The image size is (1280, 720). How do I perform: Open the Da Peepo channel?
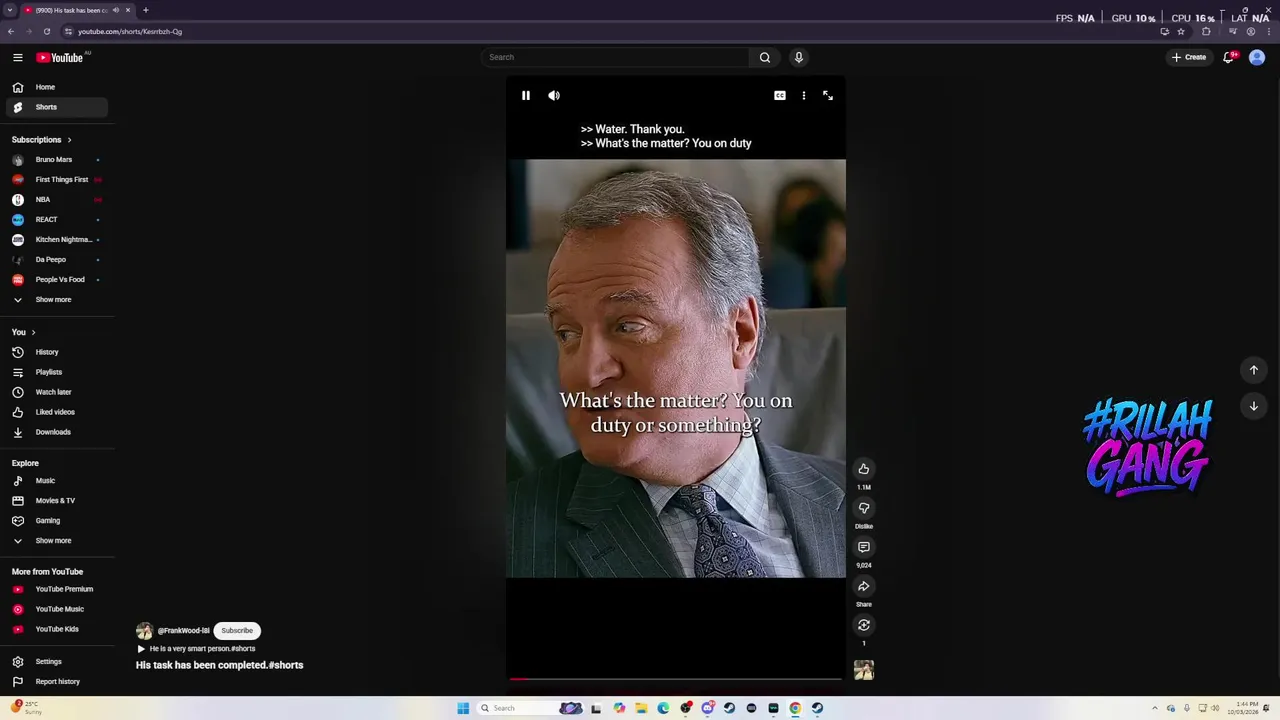57,260
